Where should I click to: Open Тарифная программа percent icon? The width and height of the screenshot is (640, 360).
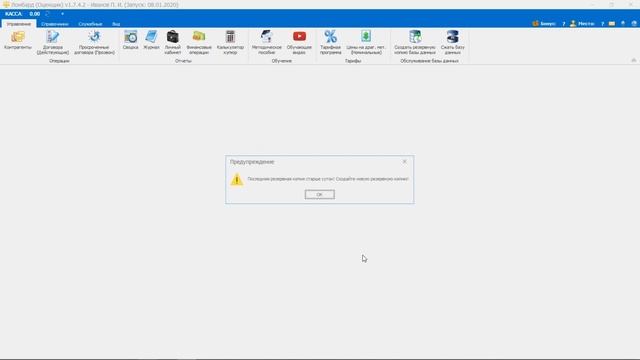tap(331, 42)
